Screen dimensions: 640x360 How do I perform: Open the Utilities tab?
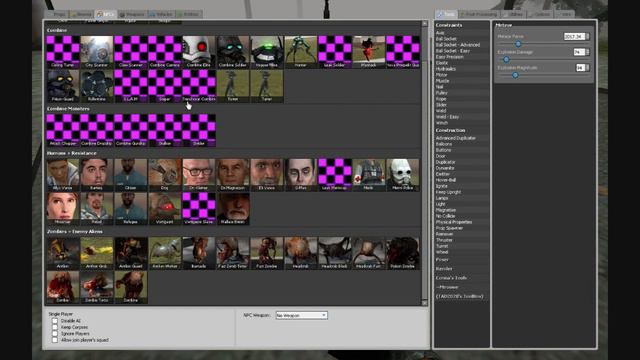click(x=513, y=14)
